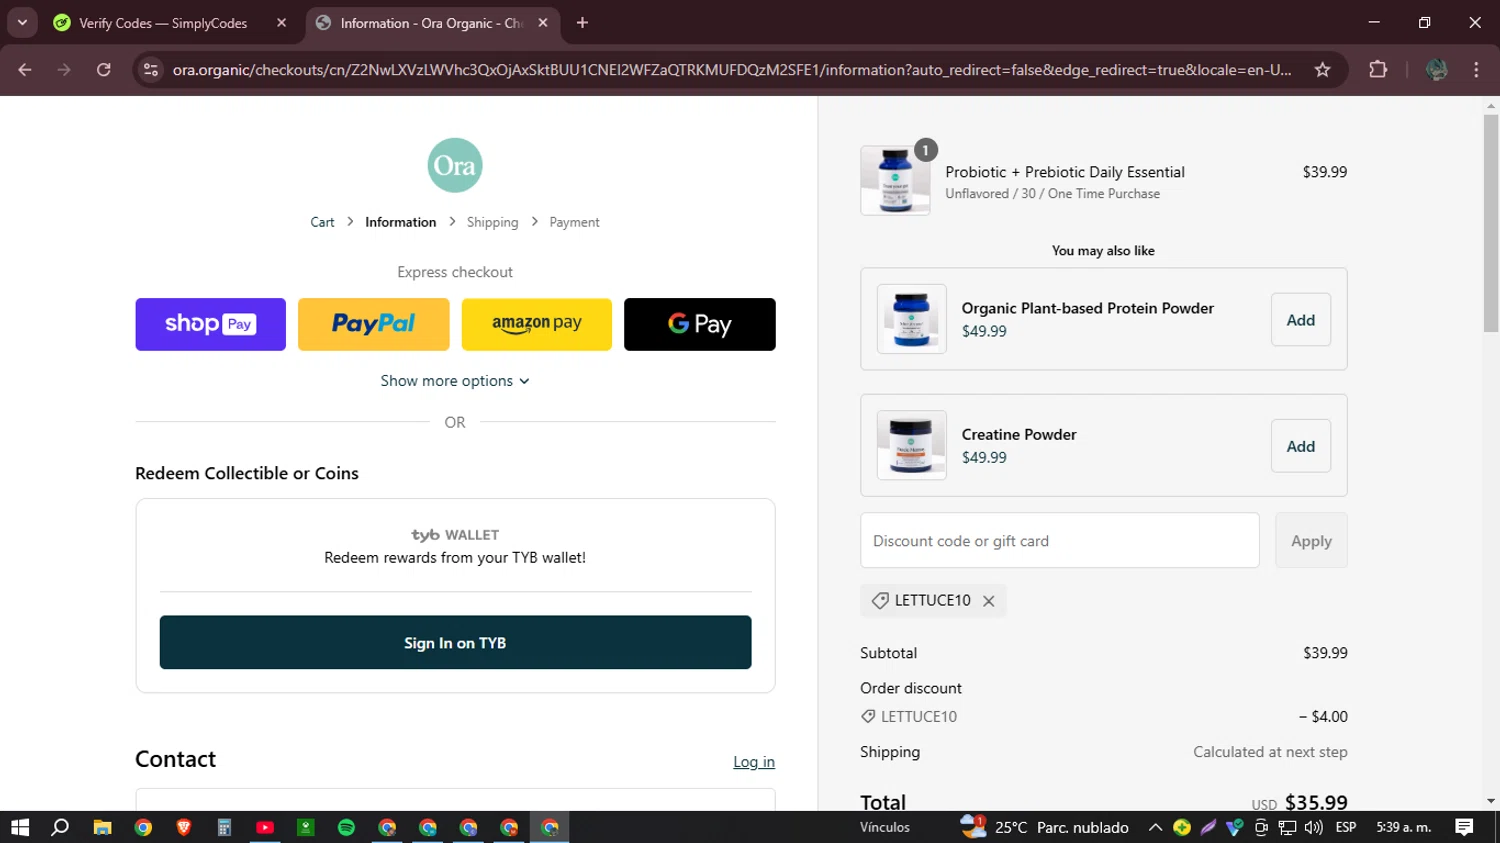
Task: Add Creatine Powder to order
Action: [x=1301, y=446]
